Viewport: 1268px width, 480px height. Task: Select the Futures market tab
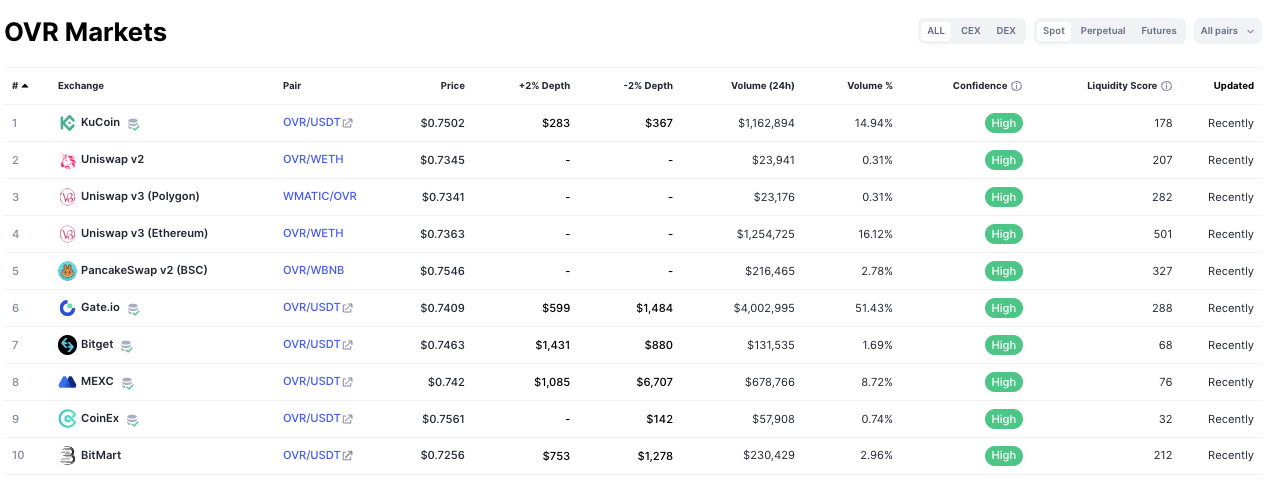pos(1158,31)
